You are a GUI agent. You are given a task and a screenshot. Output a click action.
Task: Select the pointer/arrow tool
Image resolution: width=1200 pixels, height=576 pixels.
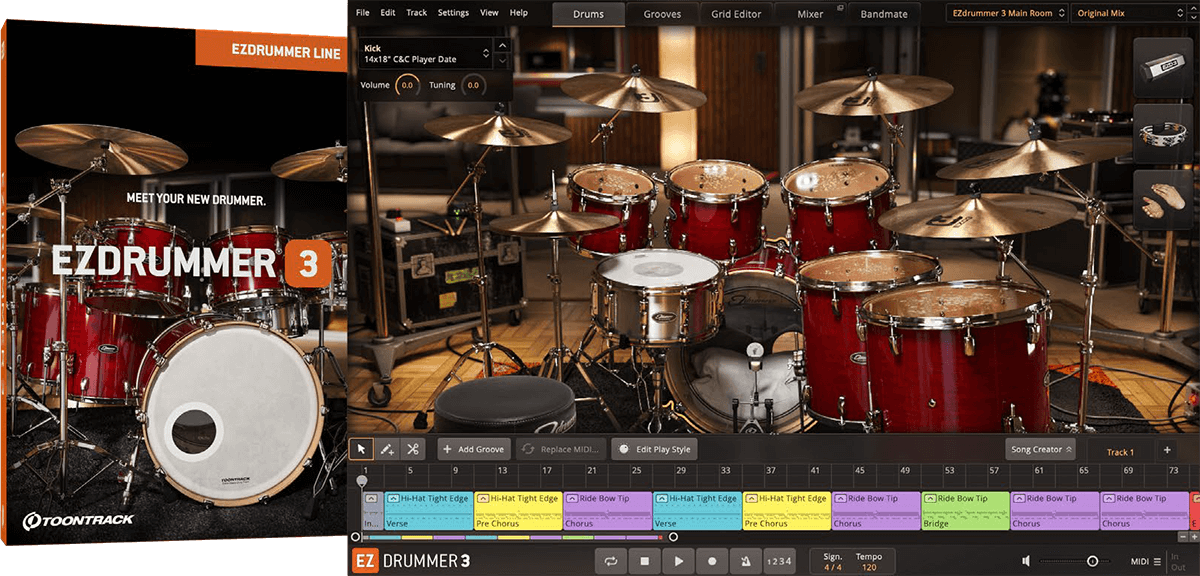click(x=362, y=448)
